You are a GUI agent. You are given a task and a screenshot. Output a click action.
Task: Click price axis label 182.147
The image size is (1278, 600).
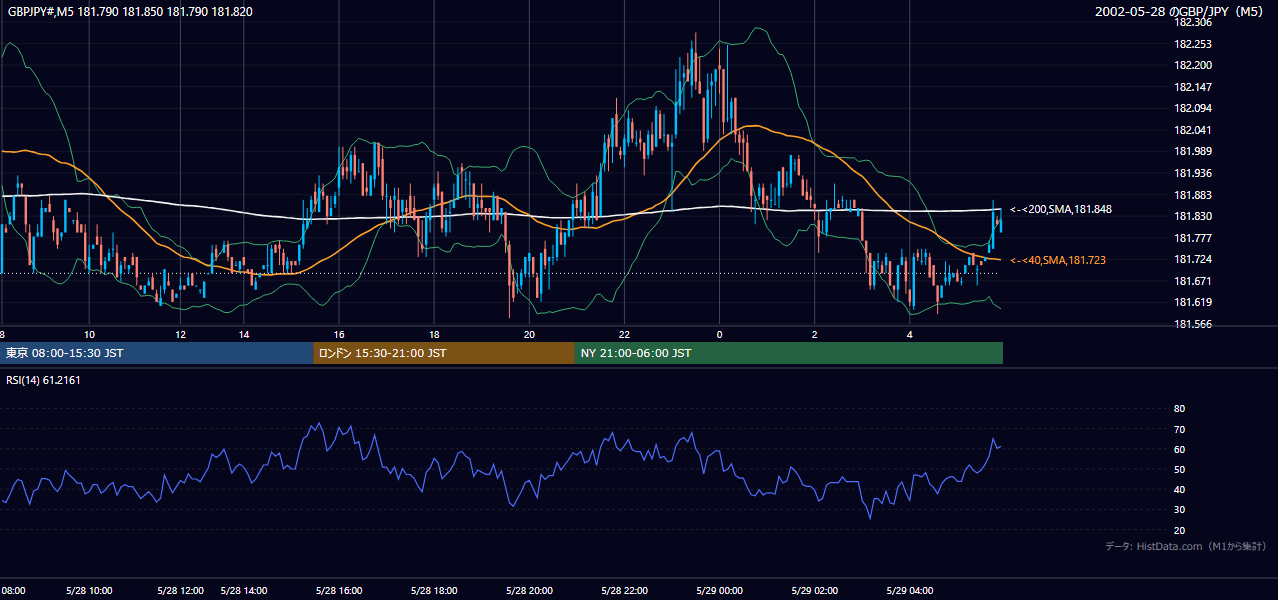(1192, 87)
